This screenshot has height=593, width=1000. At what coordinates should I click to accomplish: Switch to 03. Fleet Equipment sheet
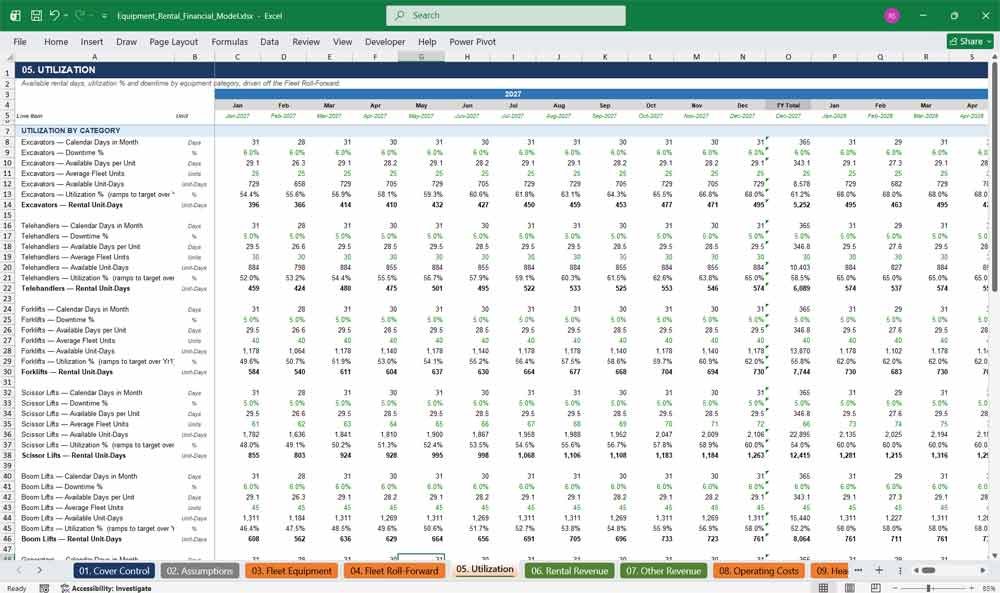click(291, 571)
